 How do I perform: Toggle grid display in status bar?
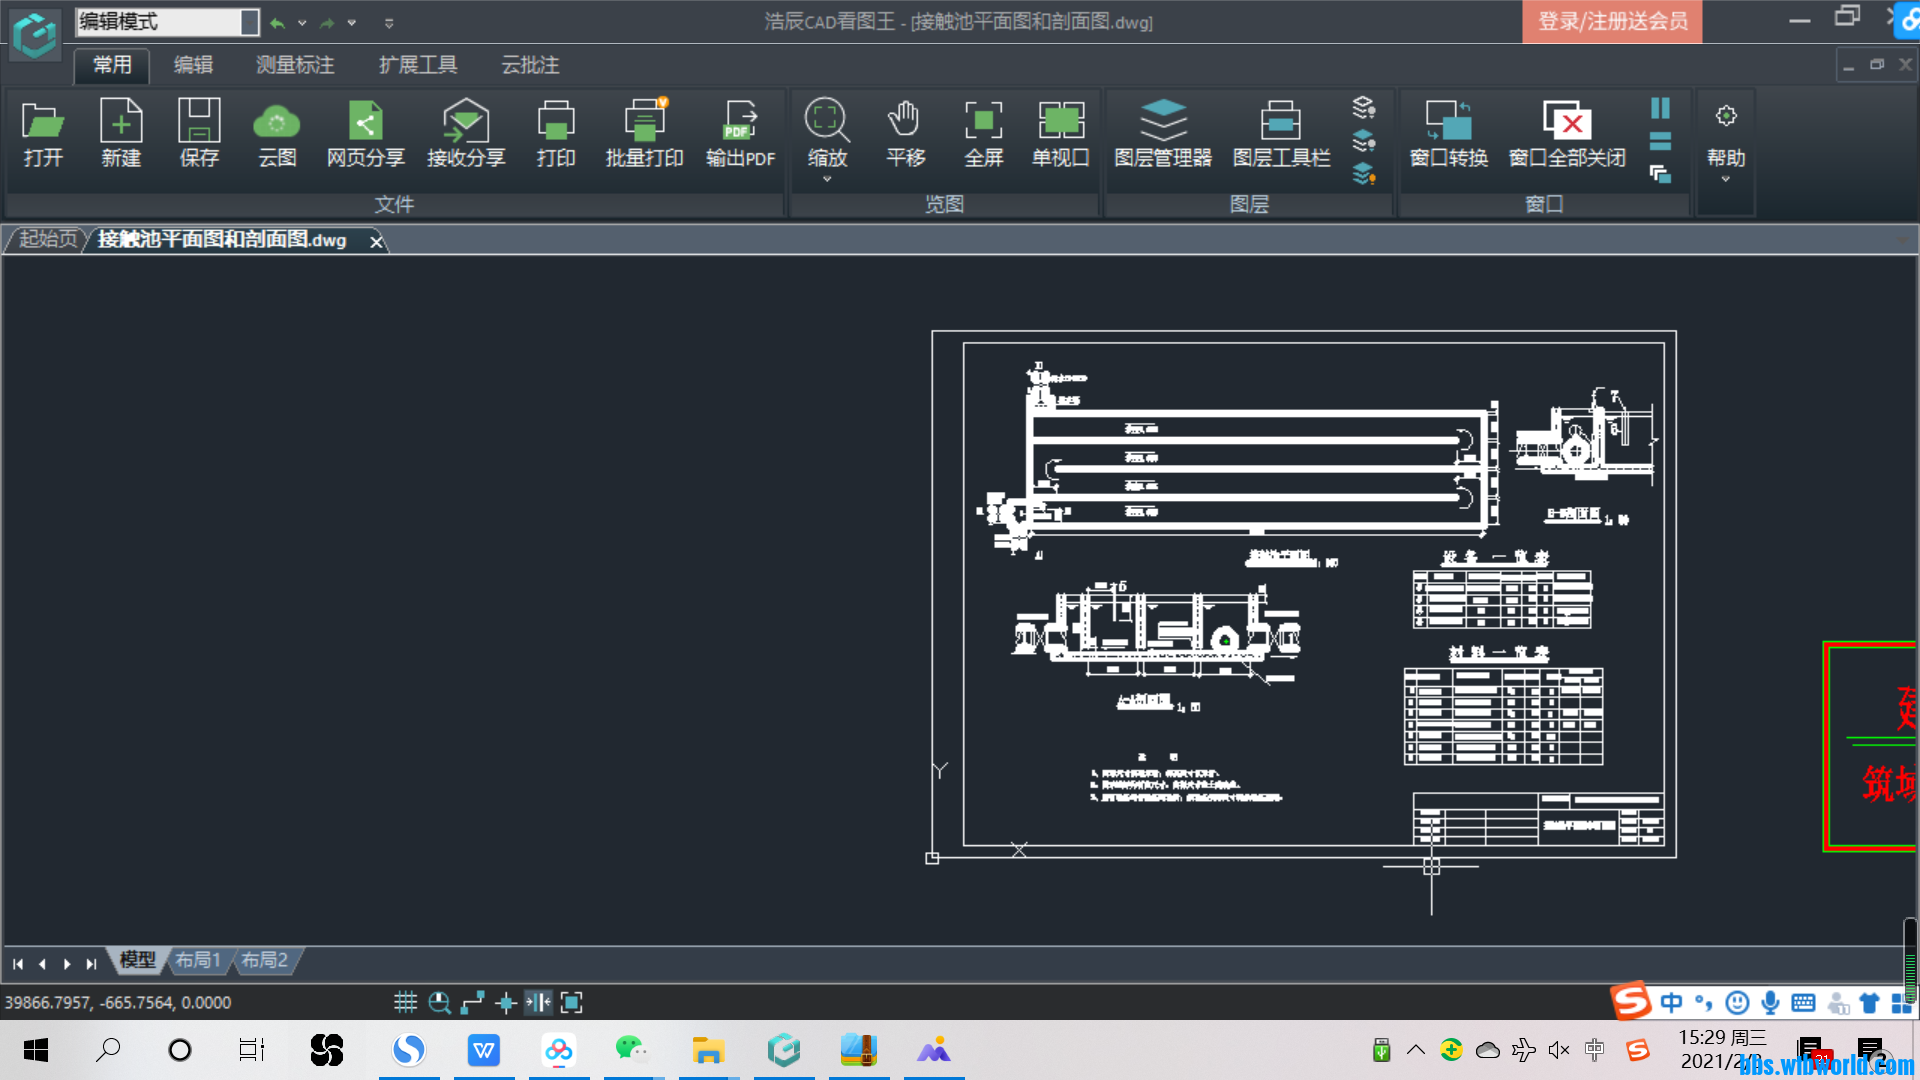point(405,1002)
